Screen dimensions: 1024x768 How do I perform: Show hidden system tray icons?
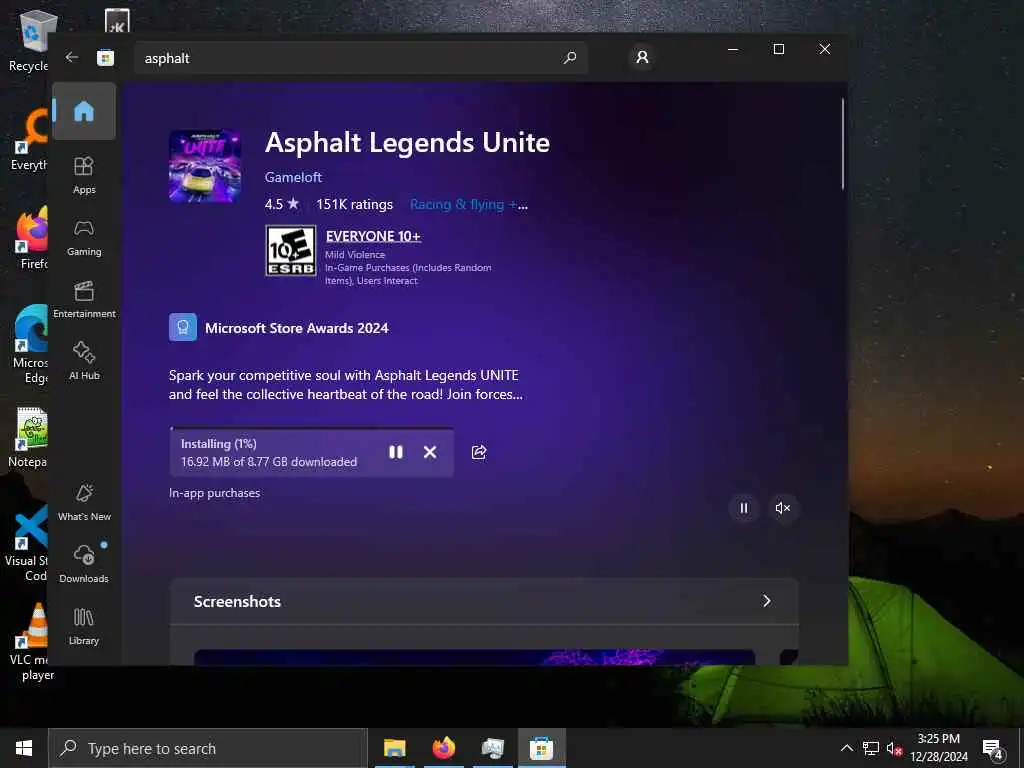point(846,748)
